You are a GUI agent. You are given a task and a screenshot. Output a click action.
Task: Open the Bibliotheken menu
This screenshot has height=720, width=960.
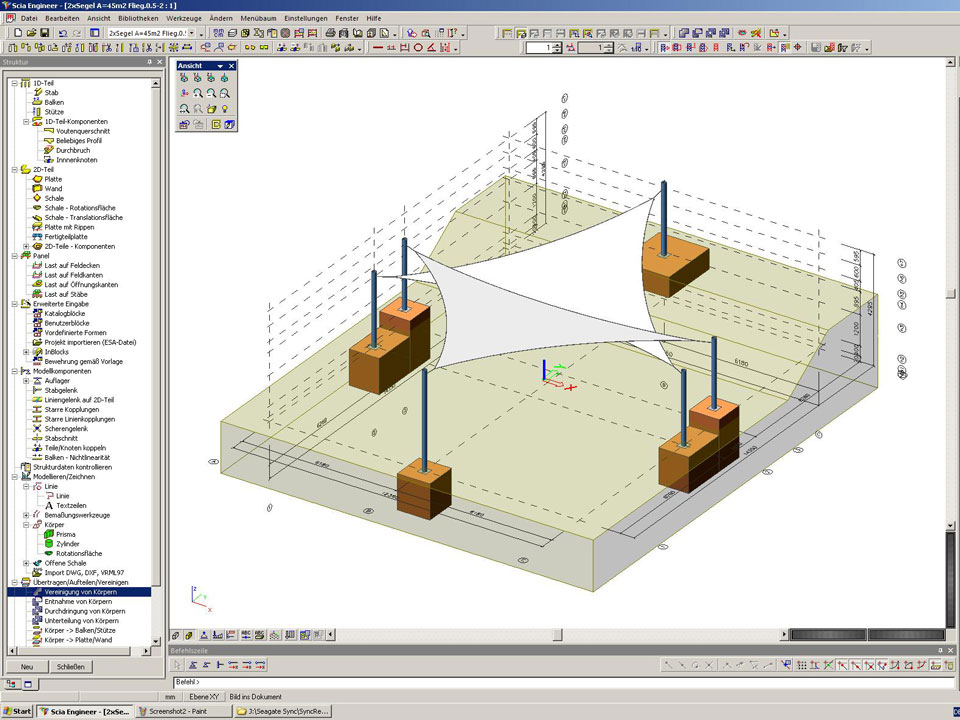[x=137, y=18]
